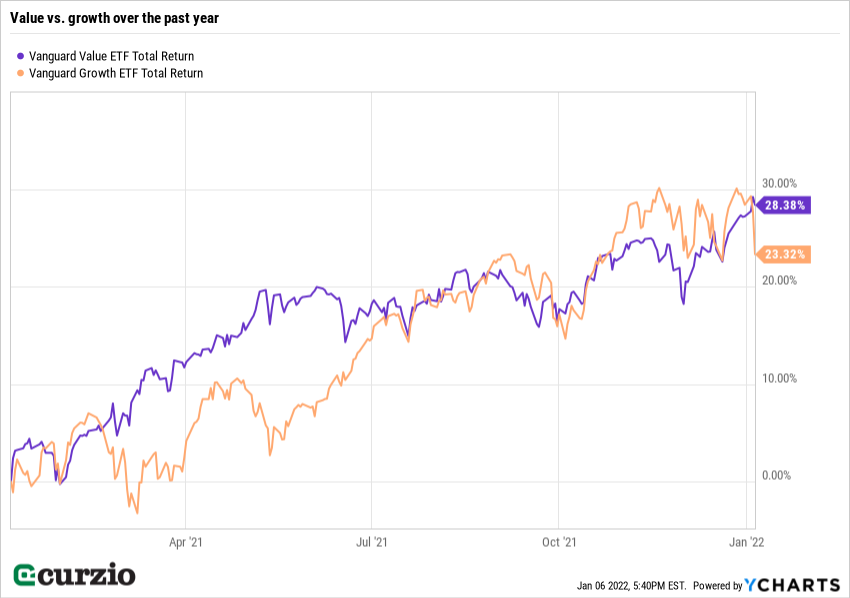Click the purple 28.38% value flag

[x=785, y=205]
